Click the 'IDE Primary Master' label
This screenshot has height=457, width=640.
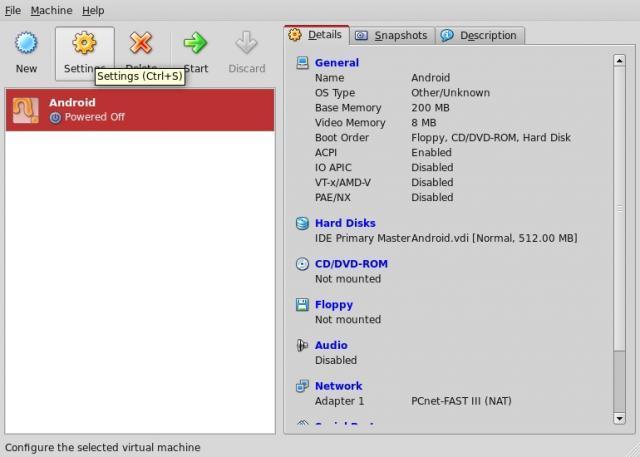(x=362, y=238)
